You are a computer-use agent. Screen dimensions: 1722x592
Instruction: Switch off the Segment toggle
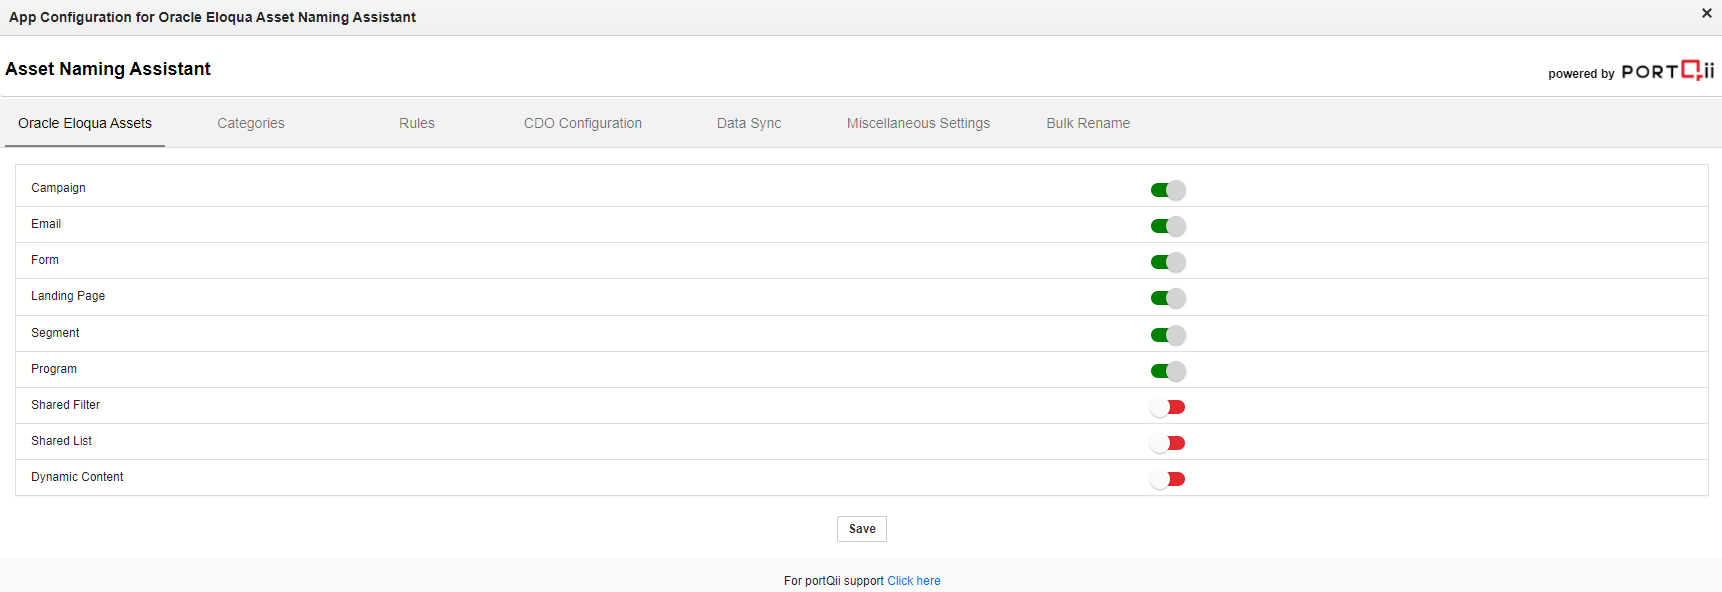tap(1167, 335)
